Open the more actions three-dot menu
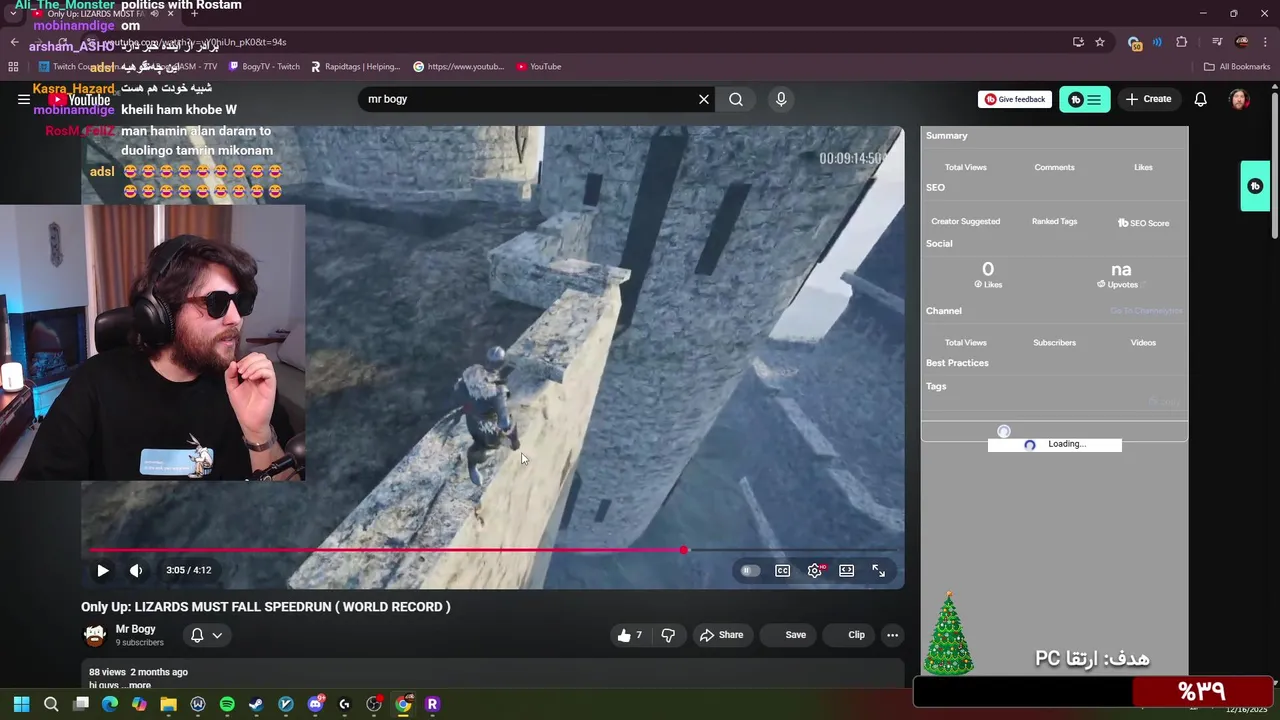This screenshot has height=720, width=1280. click(892, 635)
